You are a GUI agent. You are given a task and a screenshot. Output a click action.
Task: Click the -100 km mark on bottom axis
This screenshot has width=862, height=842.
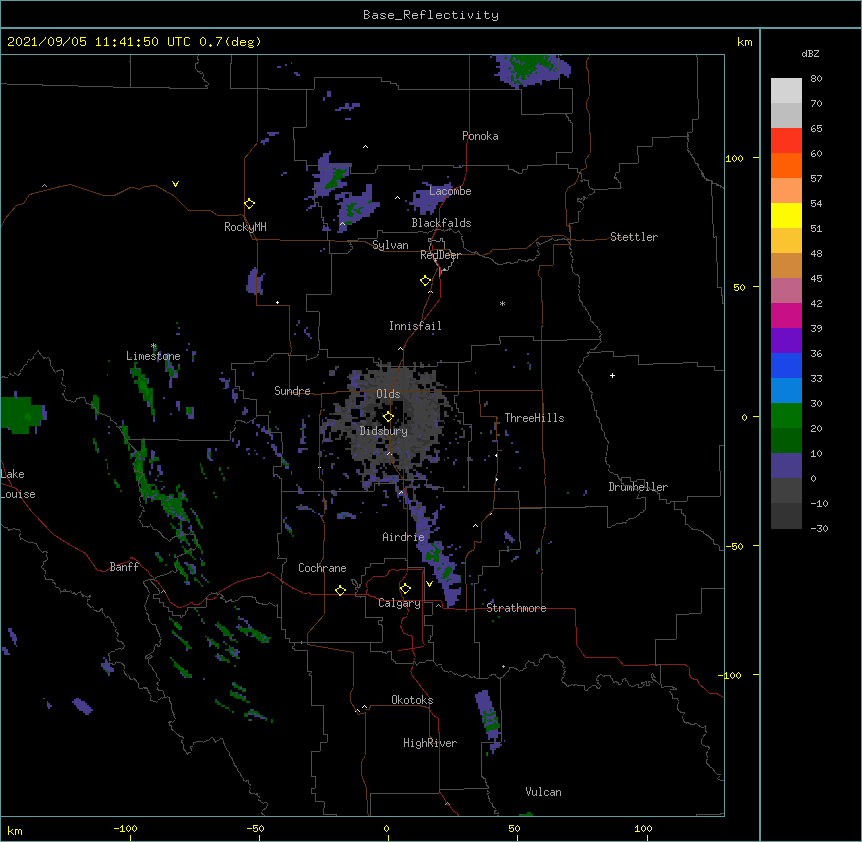click(x=125, y=828)
